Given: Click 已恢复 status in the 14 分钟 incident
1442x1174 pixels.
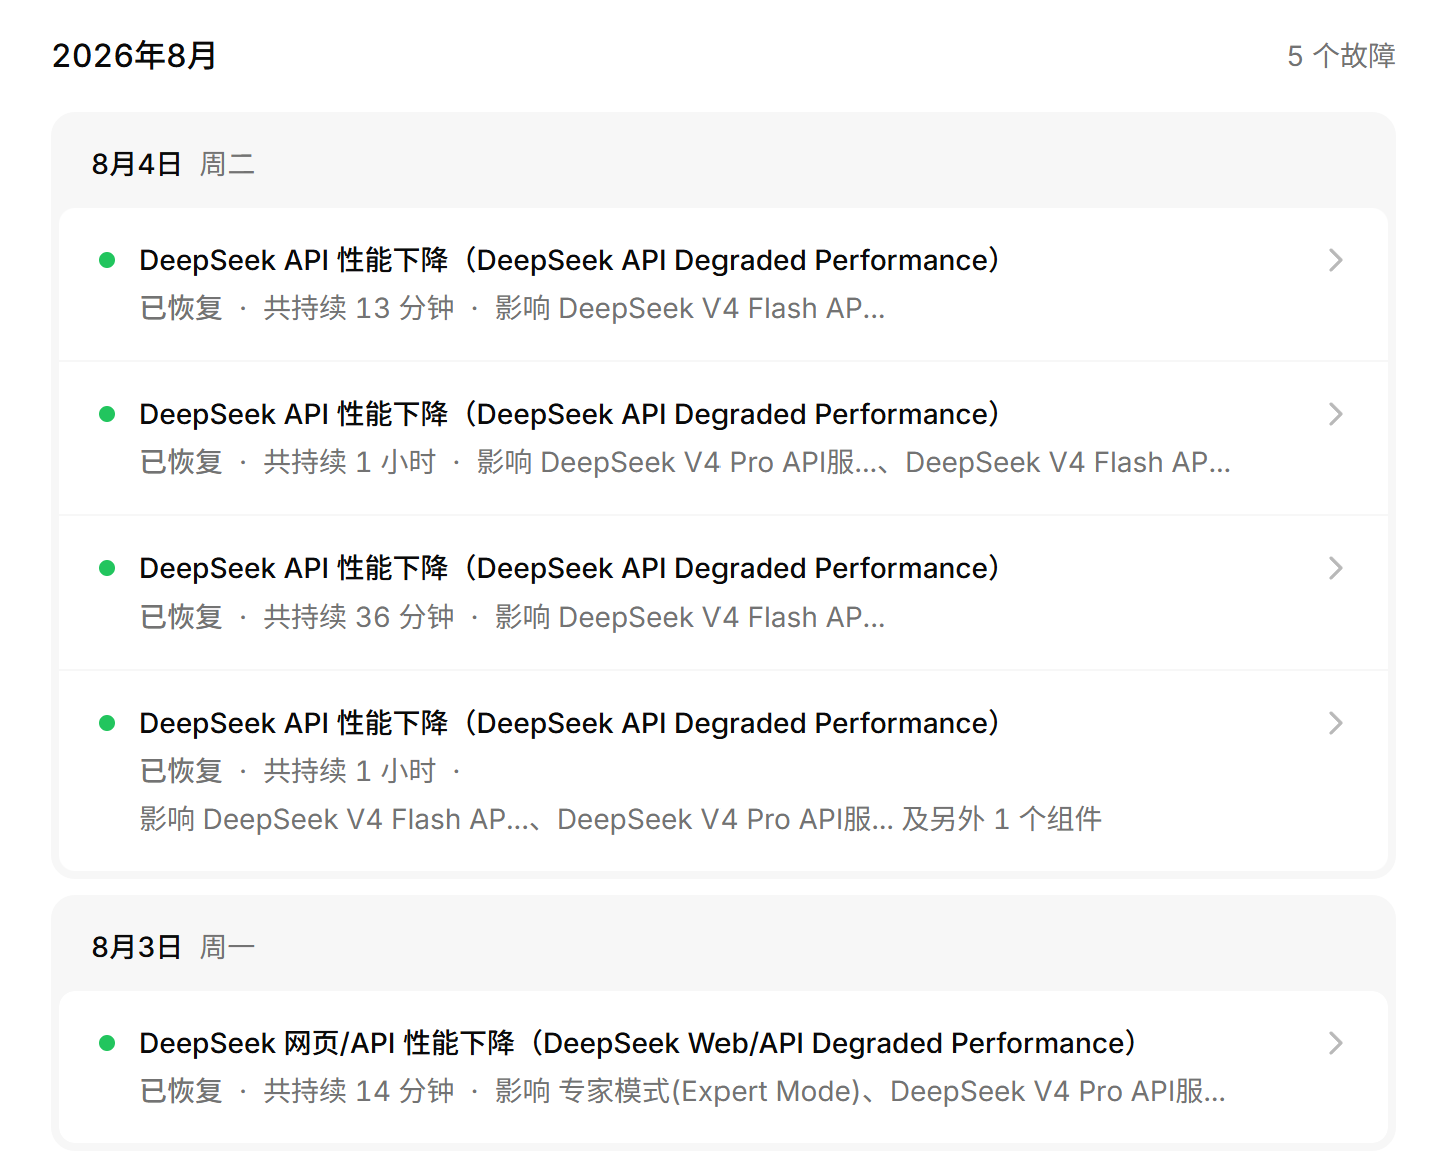Looking at the screenshot, I should tap(181, 1091).
